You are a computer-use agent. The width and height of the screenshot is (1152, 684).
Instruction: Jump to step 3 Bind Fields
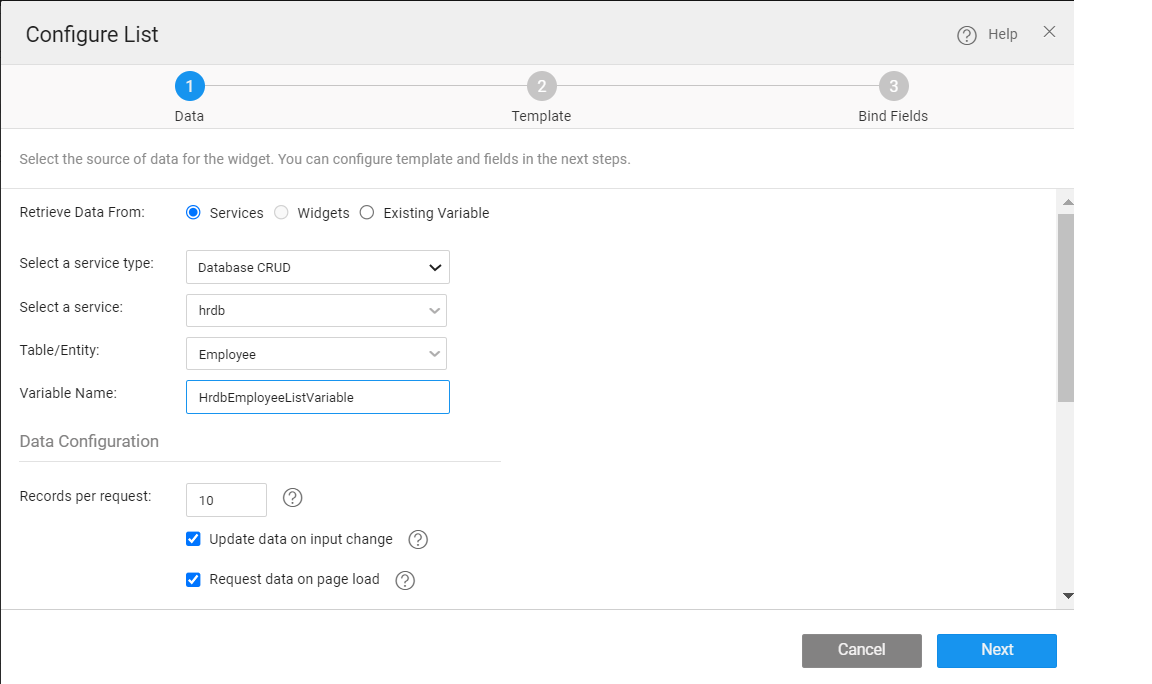point(893,87)
